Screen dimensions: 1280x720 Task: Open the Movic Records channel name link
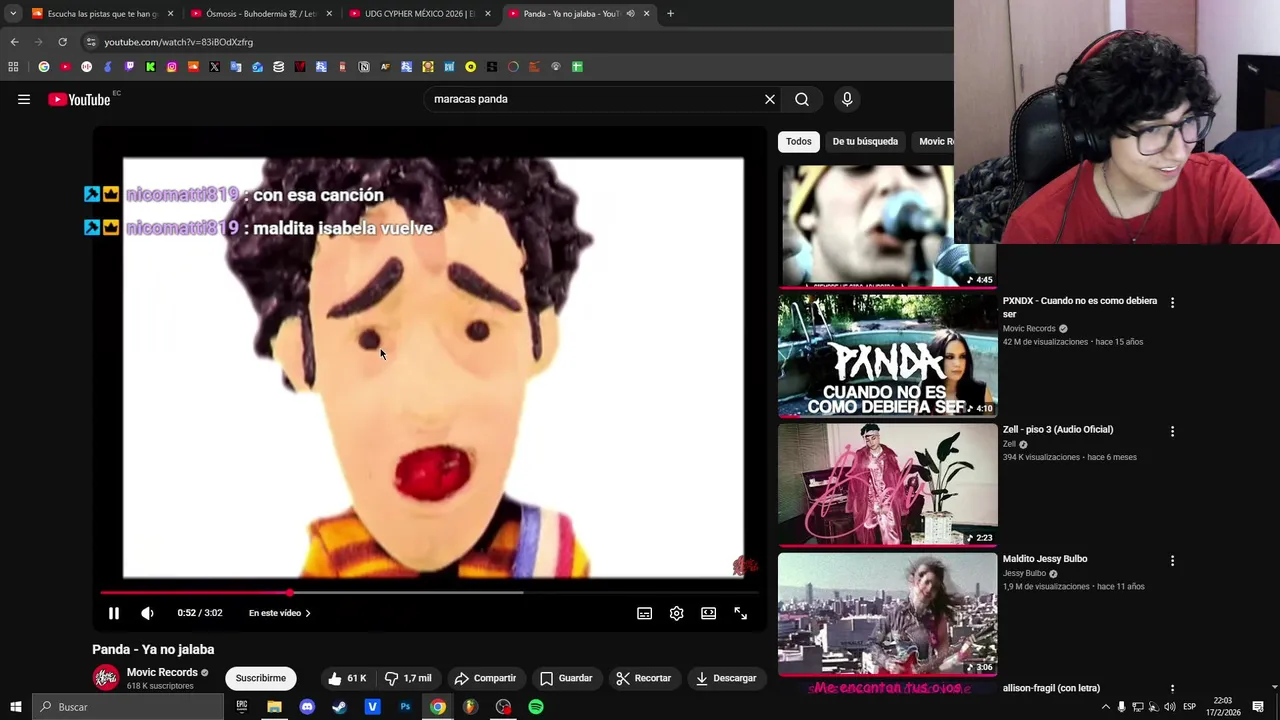pyautogui.click(x=162, y=672)
